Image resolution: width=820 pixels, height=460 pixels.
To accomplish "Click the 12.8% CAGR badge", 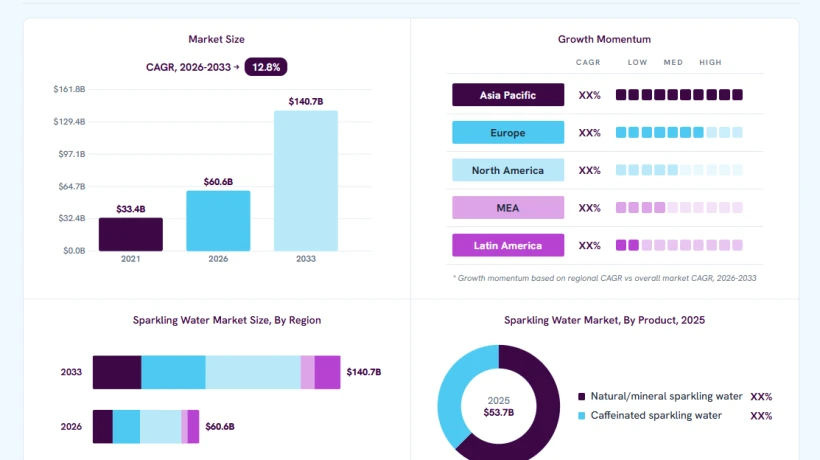I will pos(266,67).
